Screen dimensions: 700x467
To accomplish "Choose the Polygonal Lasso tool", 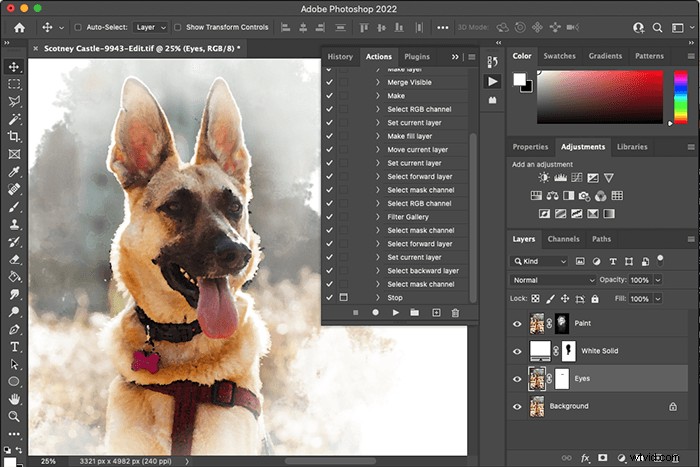I will (x=14, y=101).
